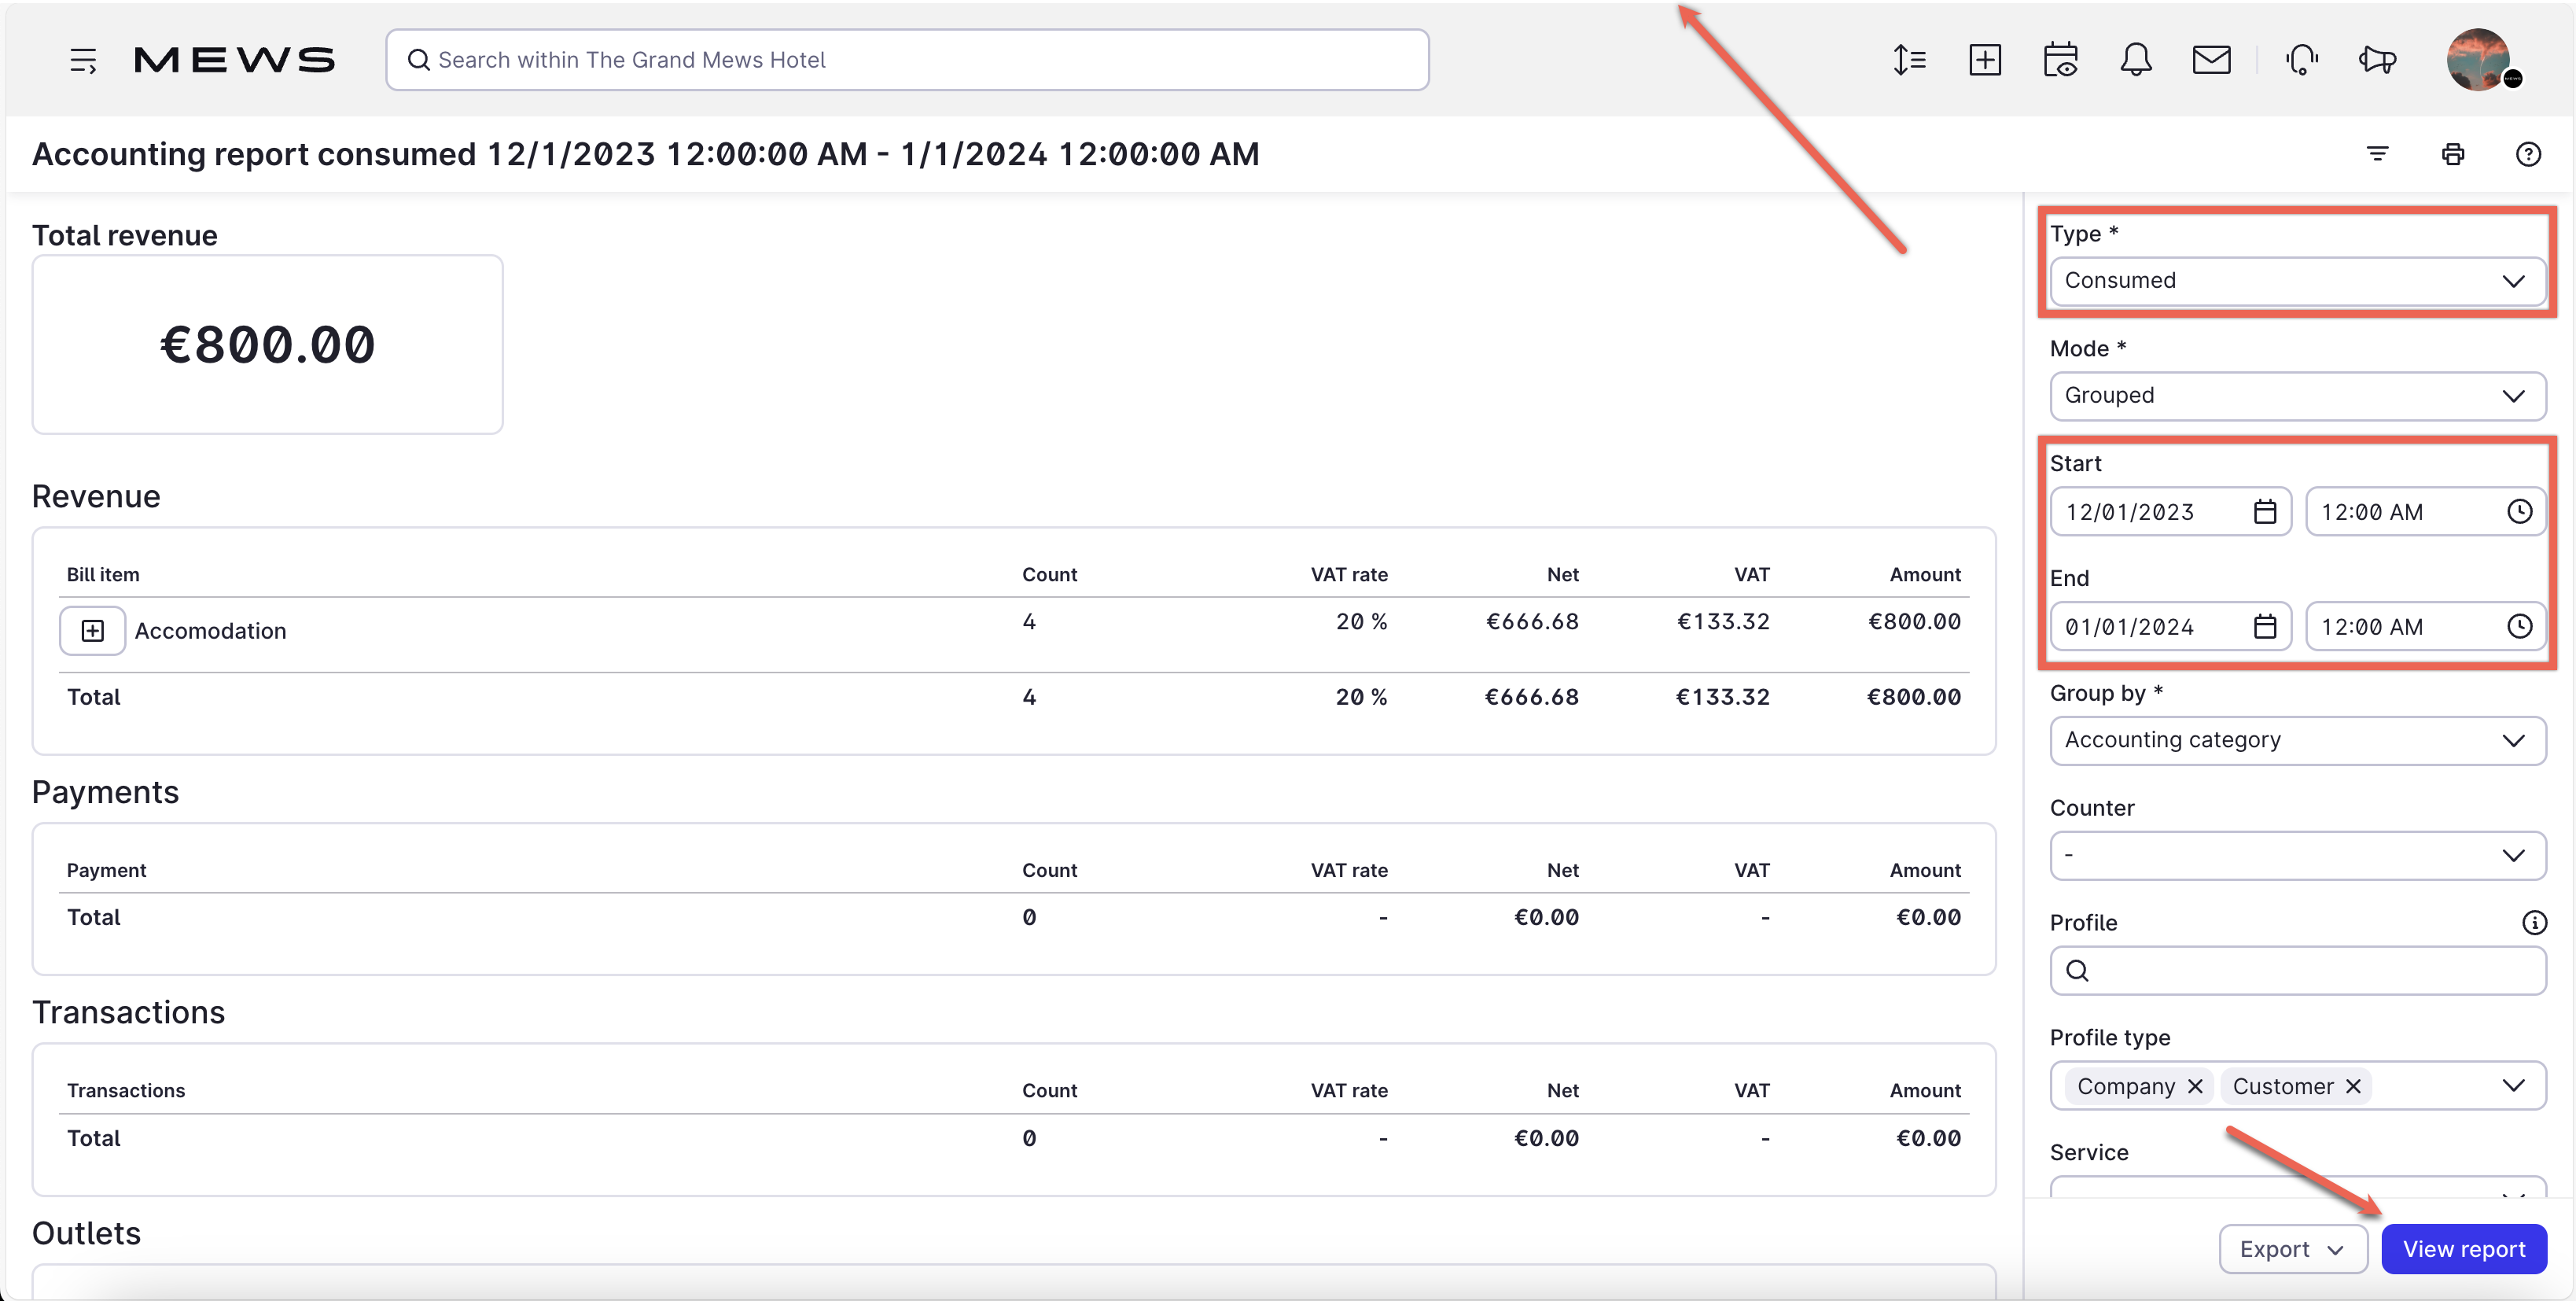Open the help question mark icon
The height and width of the screenshot is (1301, 2576).
coord(2528,154)
